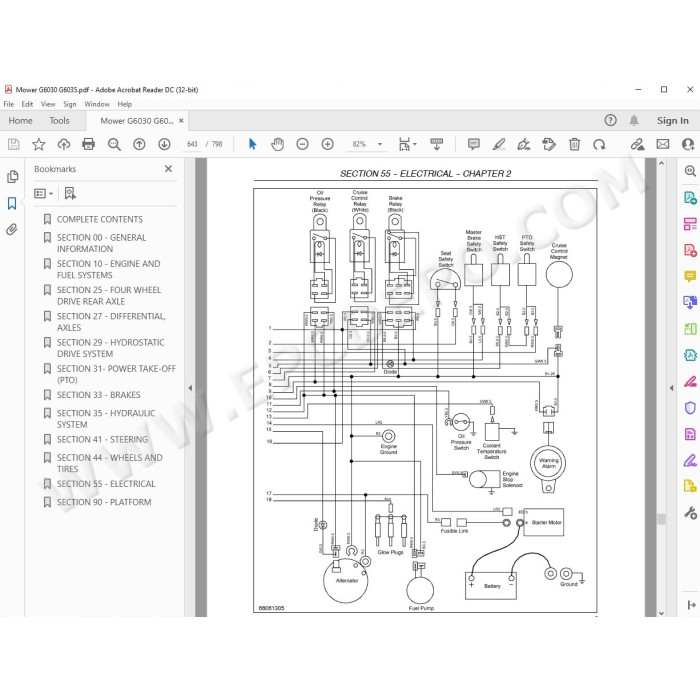Select the SECTION 33 - BRAKES bookmark

99,395
